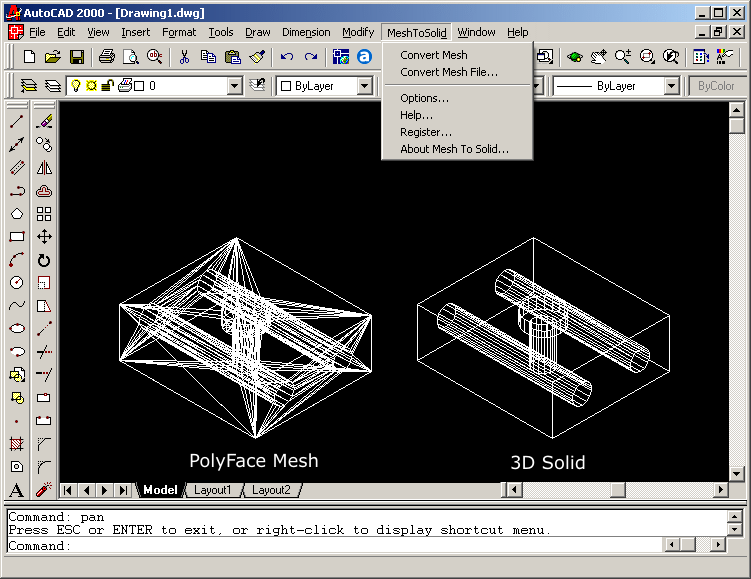Select the Erase tool in Modify toolbar

click(x=44, y=122)
